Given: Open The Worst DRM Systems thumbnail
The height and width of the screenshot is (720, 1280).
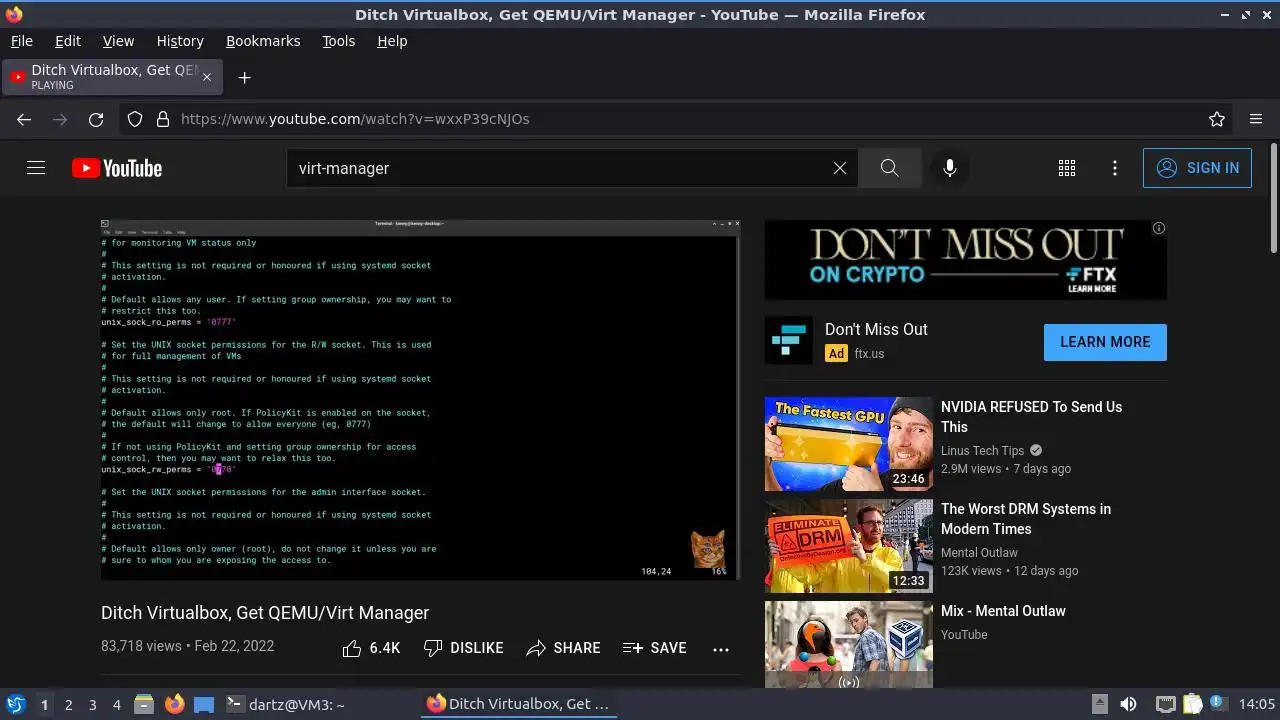Looking at the screenshot, I should 849,546.
